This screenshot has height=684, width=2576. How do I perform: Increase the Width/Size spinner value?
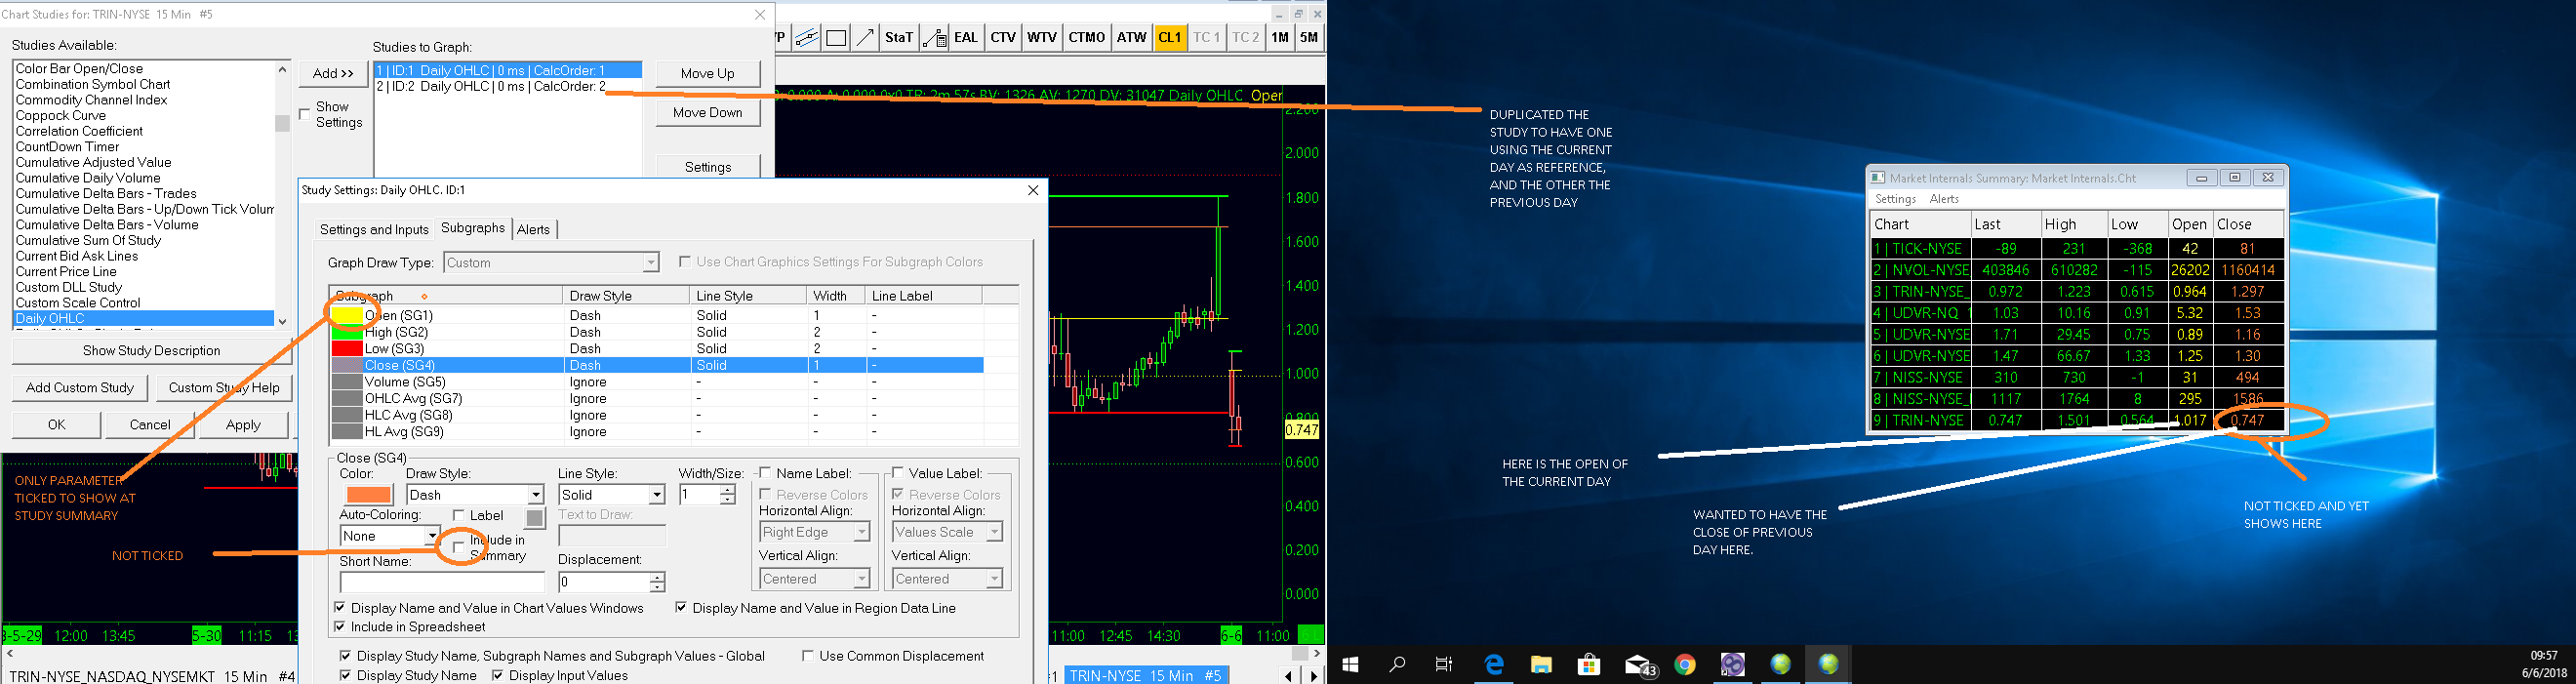pyautogui.click(x=727, y=490)
